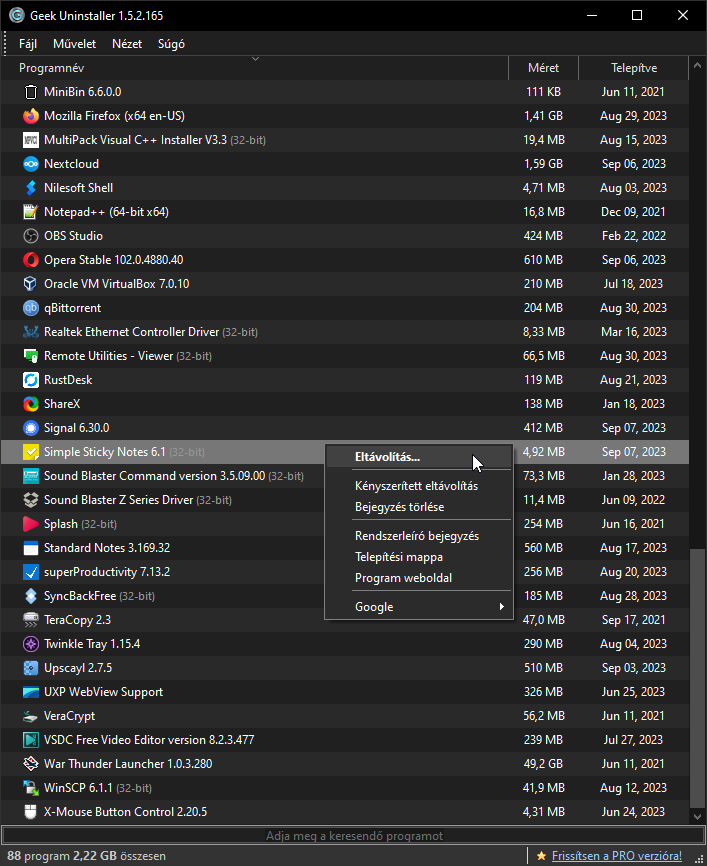707x866 pixels.
Task: Select the TeraCopy icon
Action: pyautogui.click(x=31, y=620)
